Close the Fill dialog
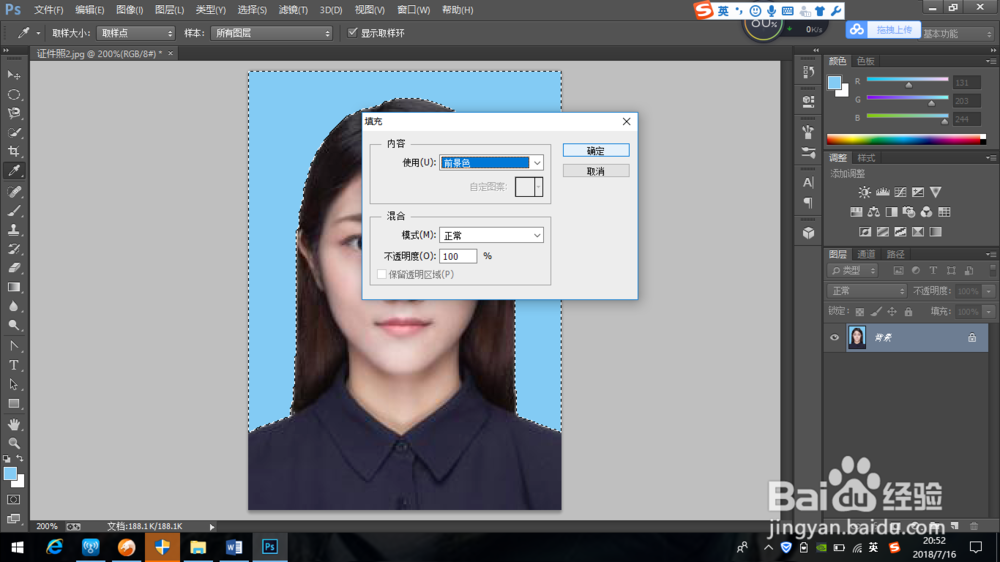This screenshot has width=1000, height=562. [x=626, y=121]
